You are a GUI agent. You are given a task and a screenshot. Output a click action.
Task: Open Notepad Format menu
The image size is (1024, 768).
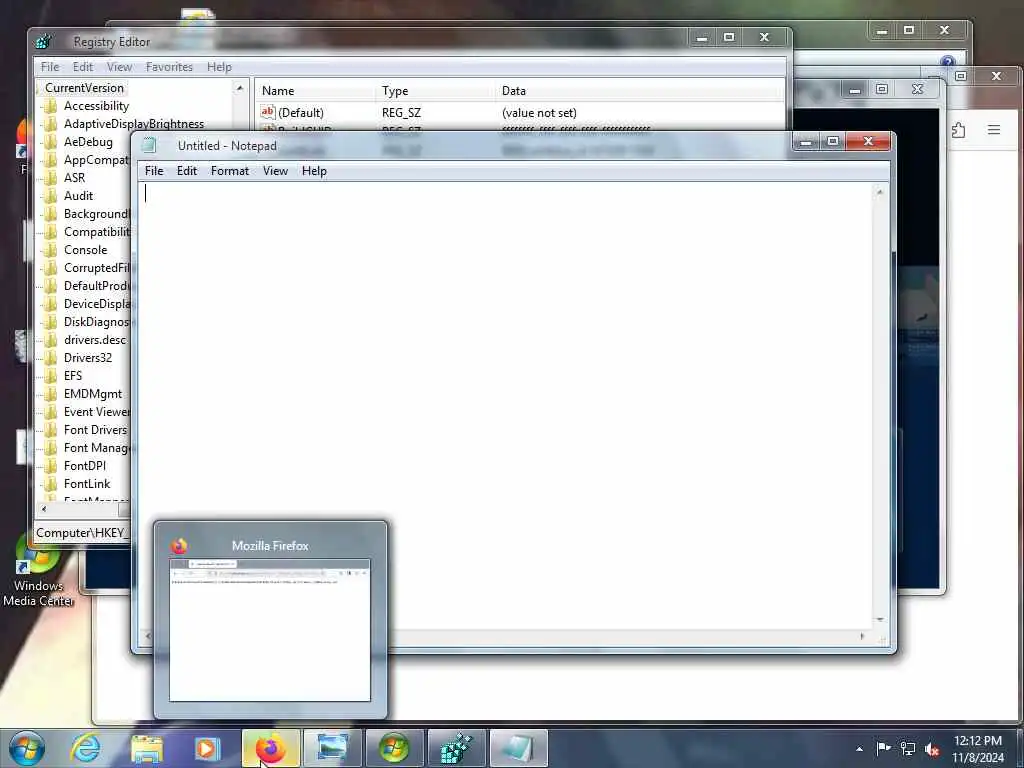230,171
